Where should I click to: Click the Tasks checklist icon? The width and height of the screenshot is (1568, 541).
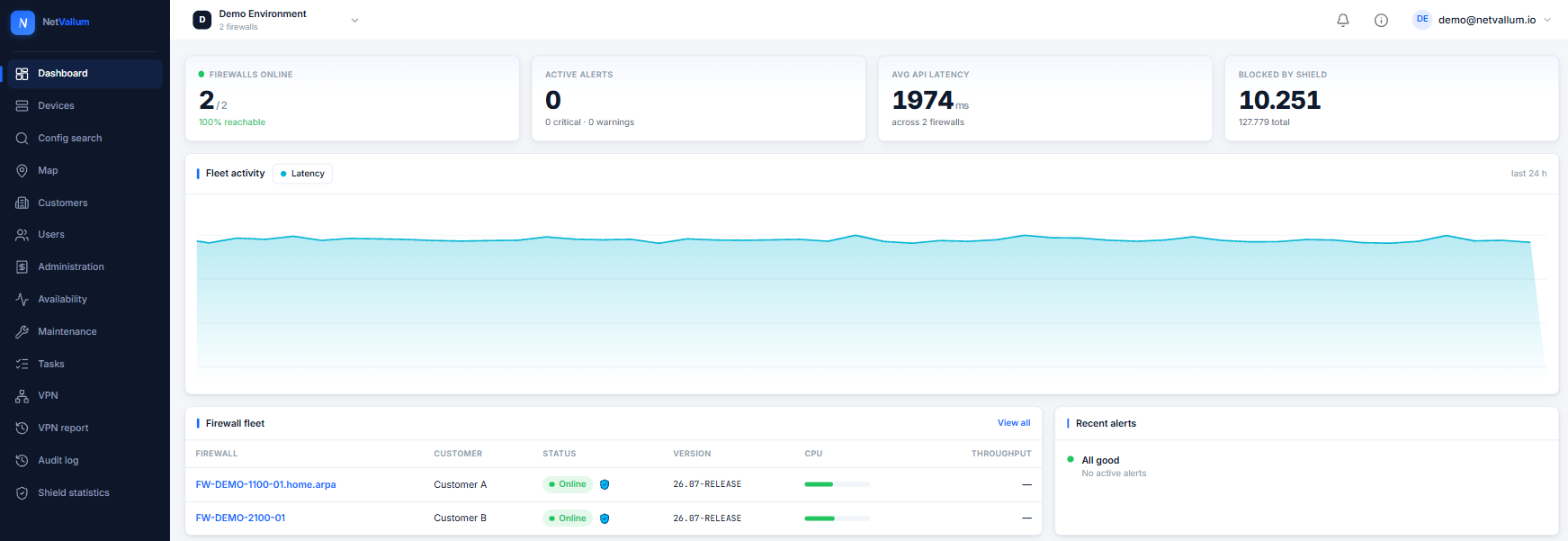[22, 364]
